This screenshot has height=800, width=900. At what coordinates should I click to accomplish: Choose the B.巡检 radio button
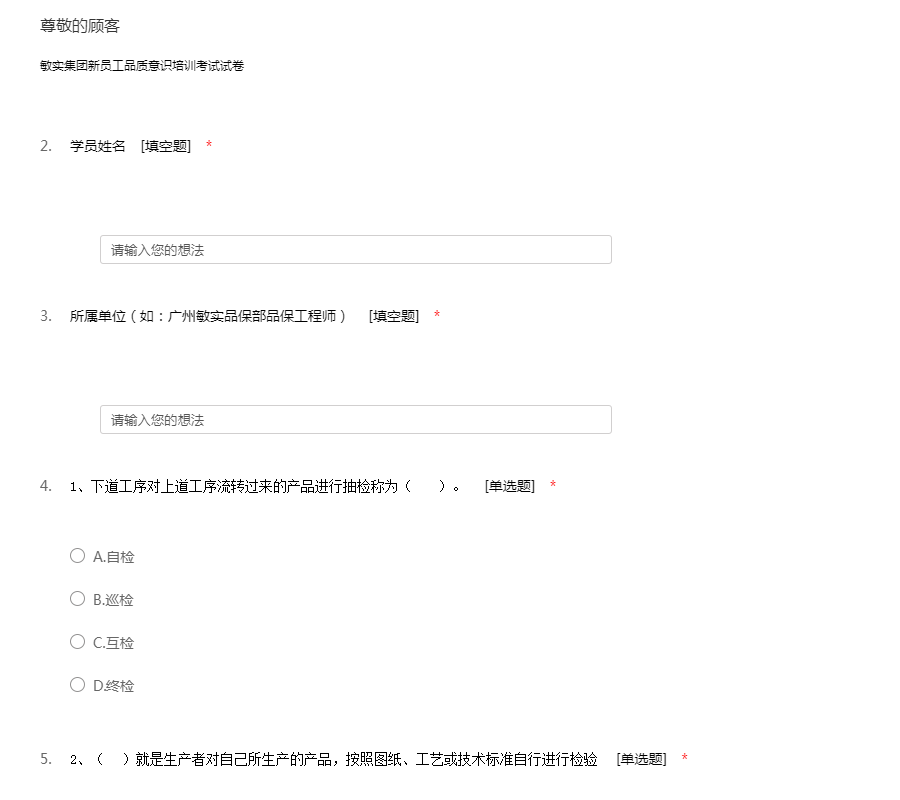point(77,599)
